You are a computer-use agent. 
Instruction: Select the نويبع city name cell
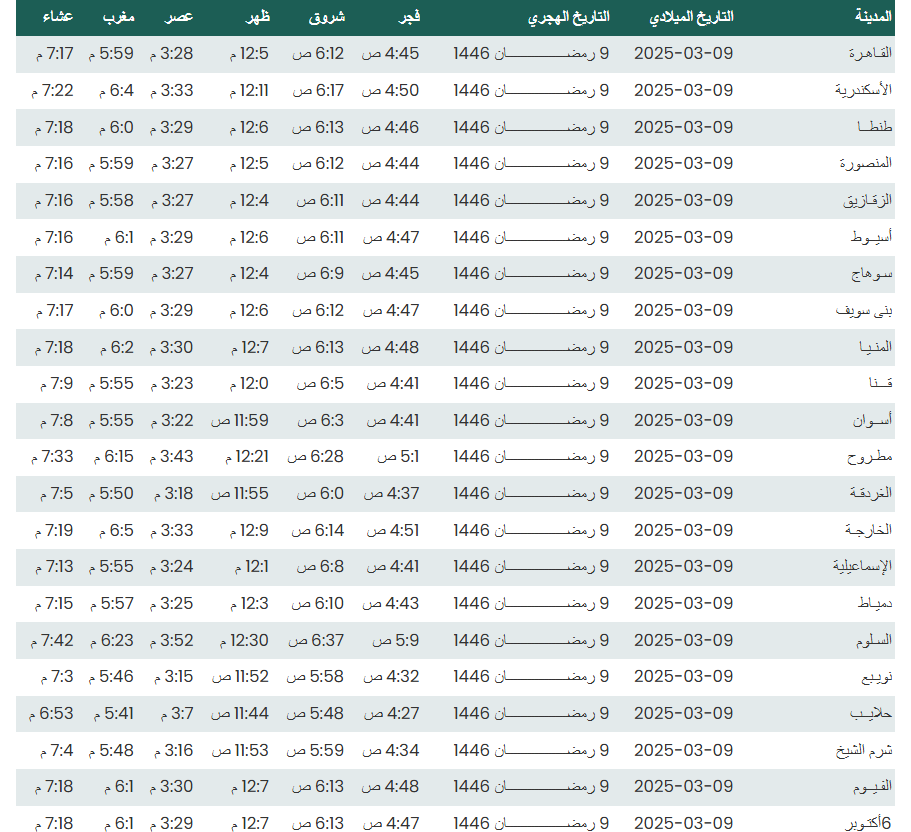pyautogui.click(x=877, y=677)
